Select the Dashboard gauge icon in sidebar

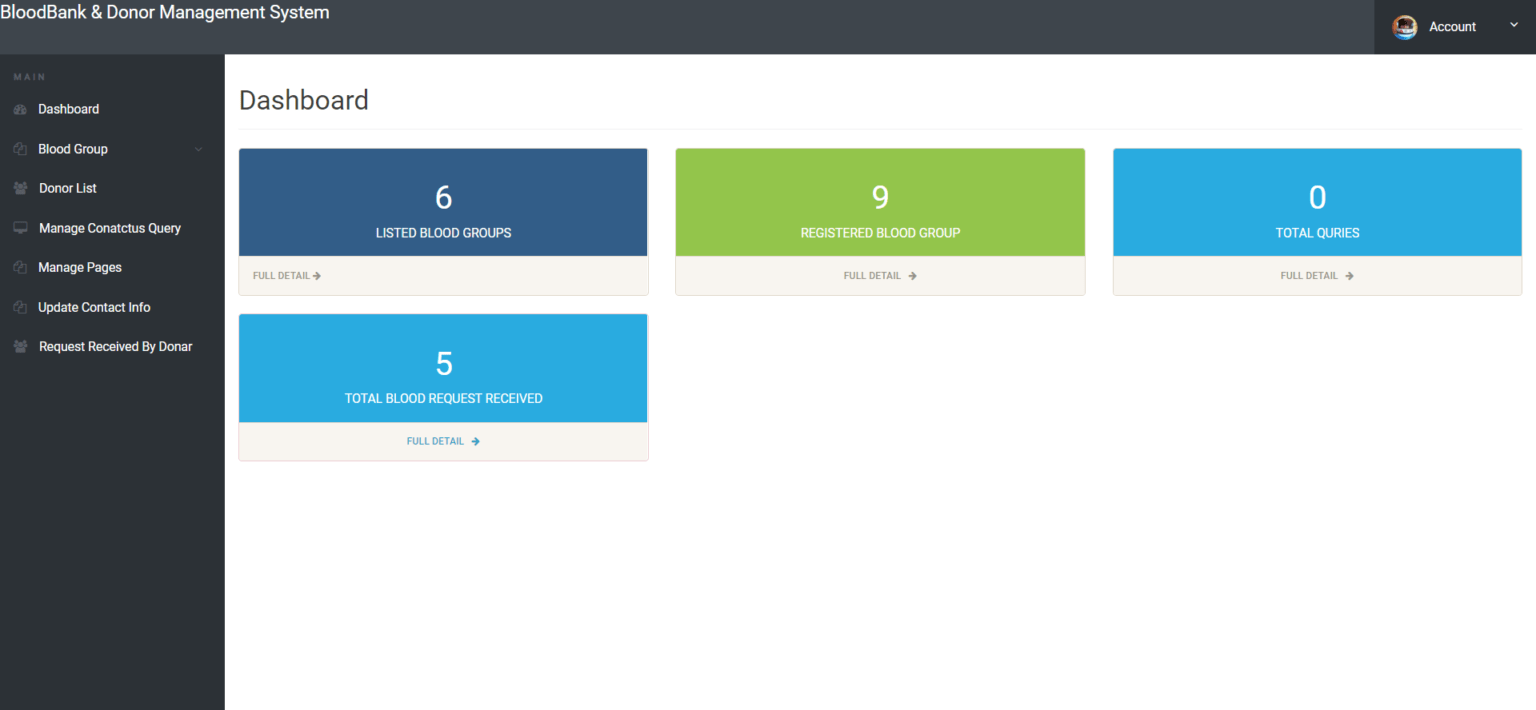point(20,109)
